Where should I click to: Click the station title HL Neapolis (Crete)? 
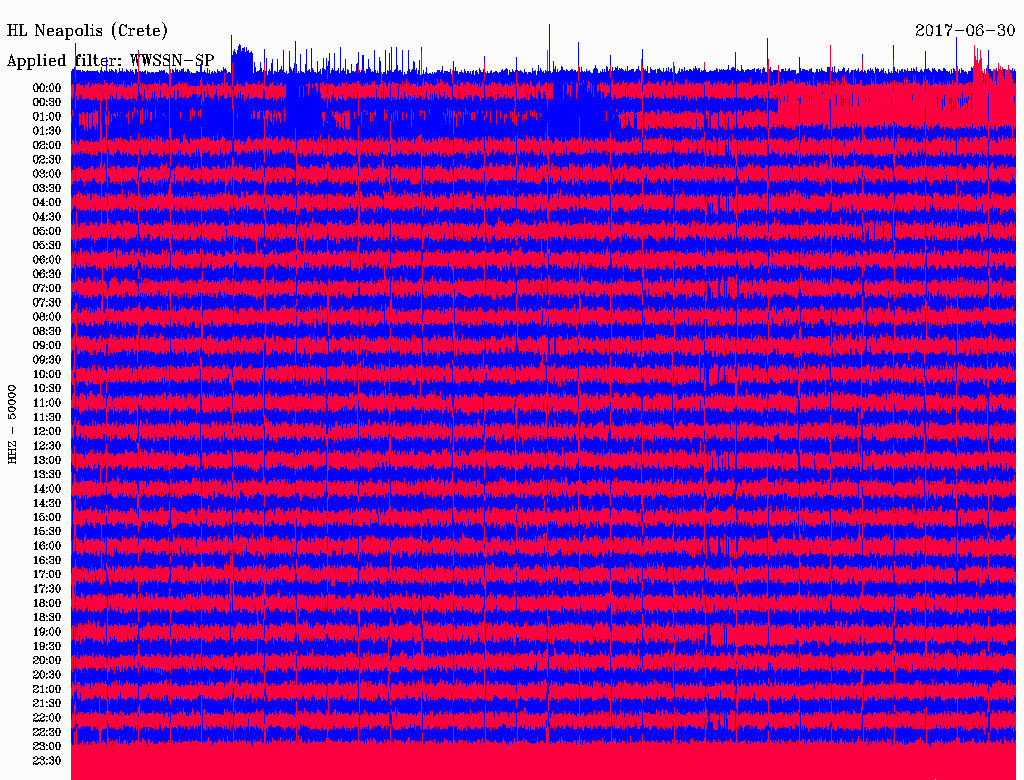88,30
